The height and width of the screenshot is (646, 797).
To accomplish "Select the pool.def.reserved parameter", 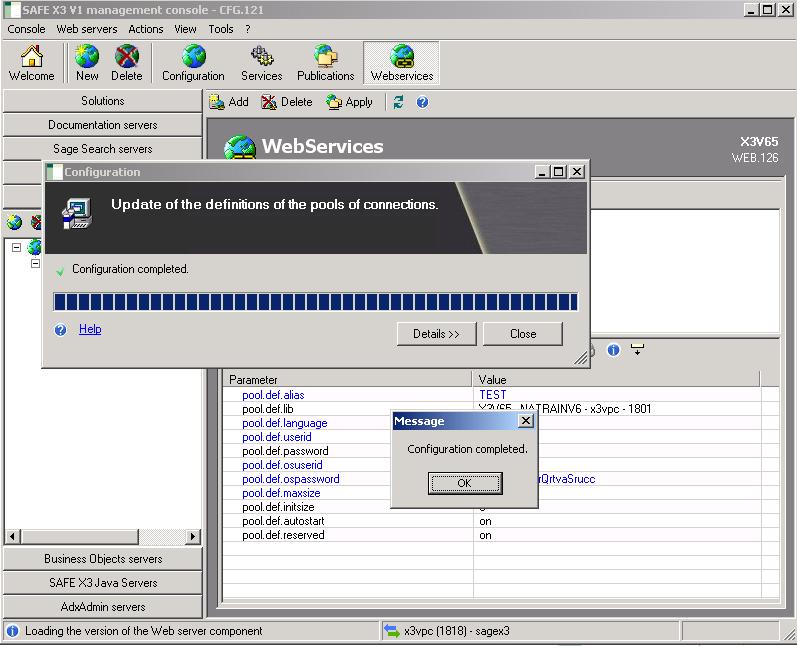I will pos(283,535).
